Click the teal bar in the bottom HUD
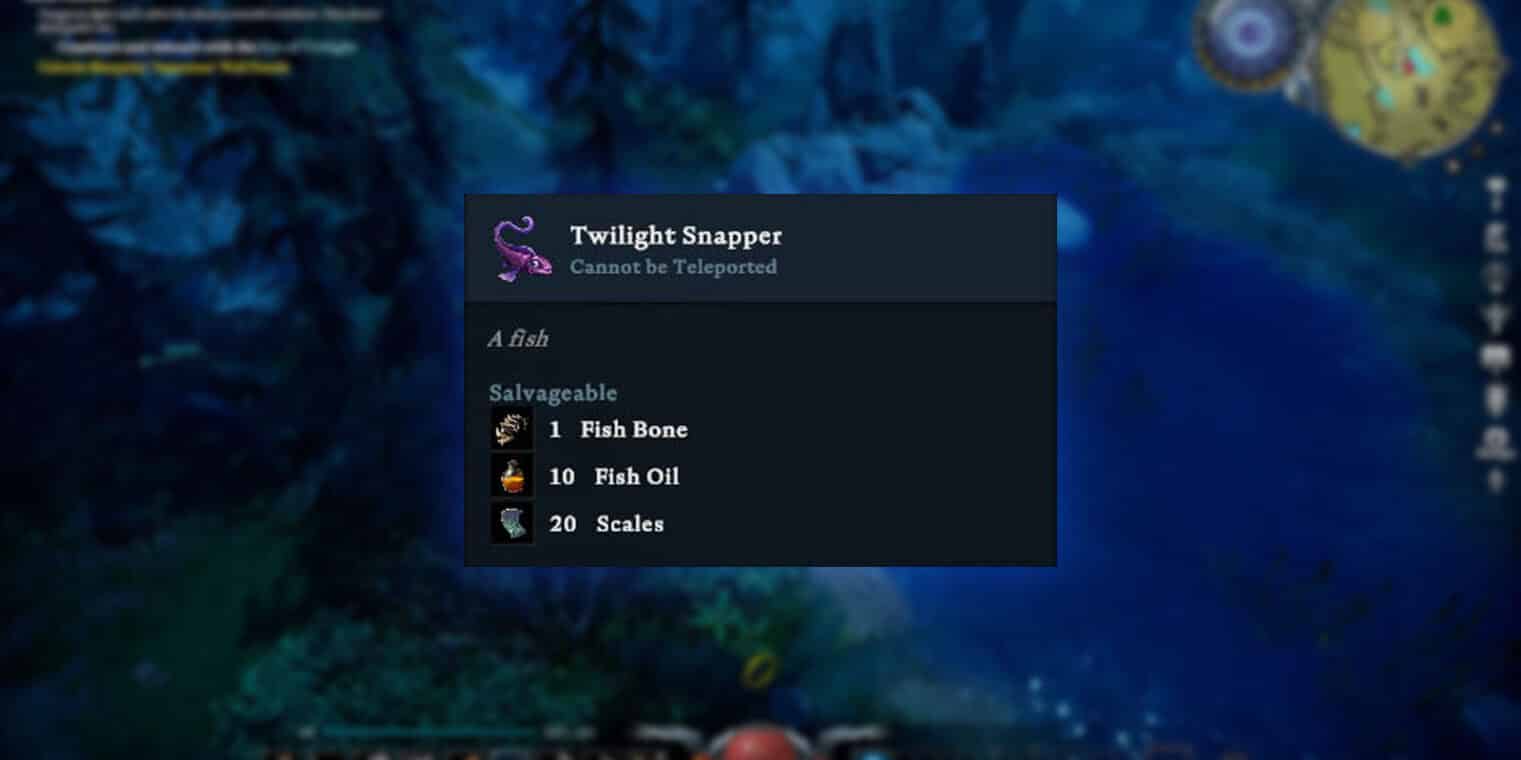Screen dimensions: 1521x760 pos(430,732)
